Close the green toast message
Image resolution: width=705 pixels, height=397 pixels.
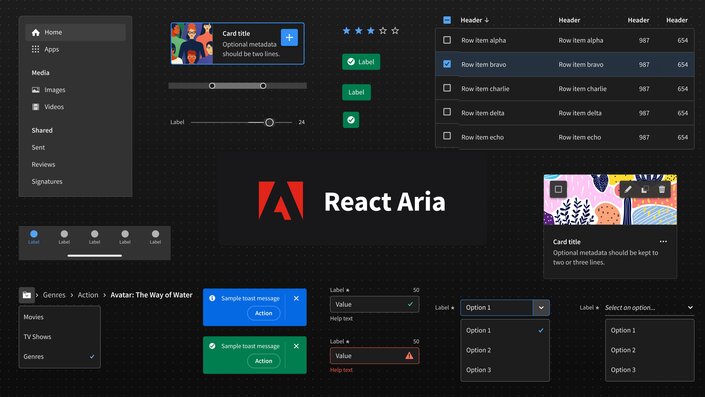click(296, 346)
